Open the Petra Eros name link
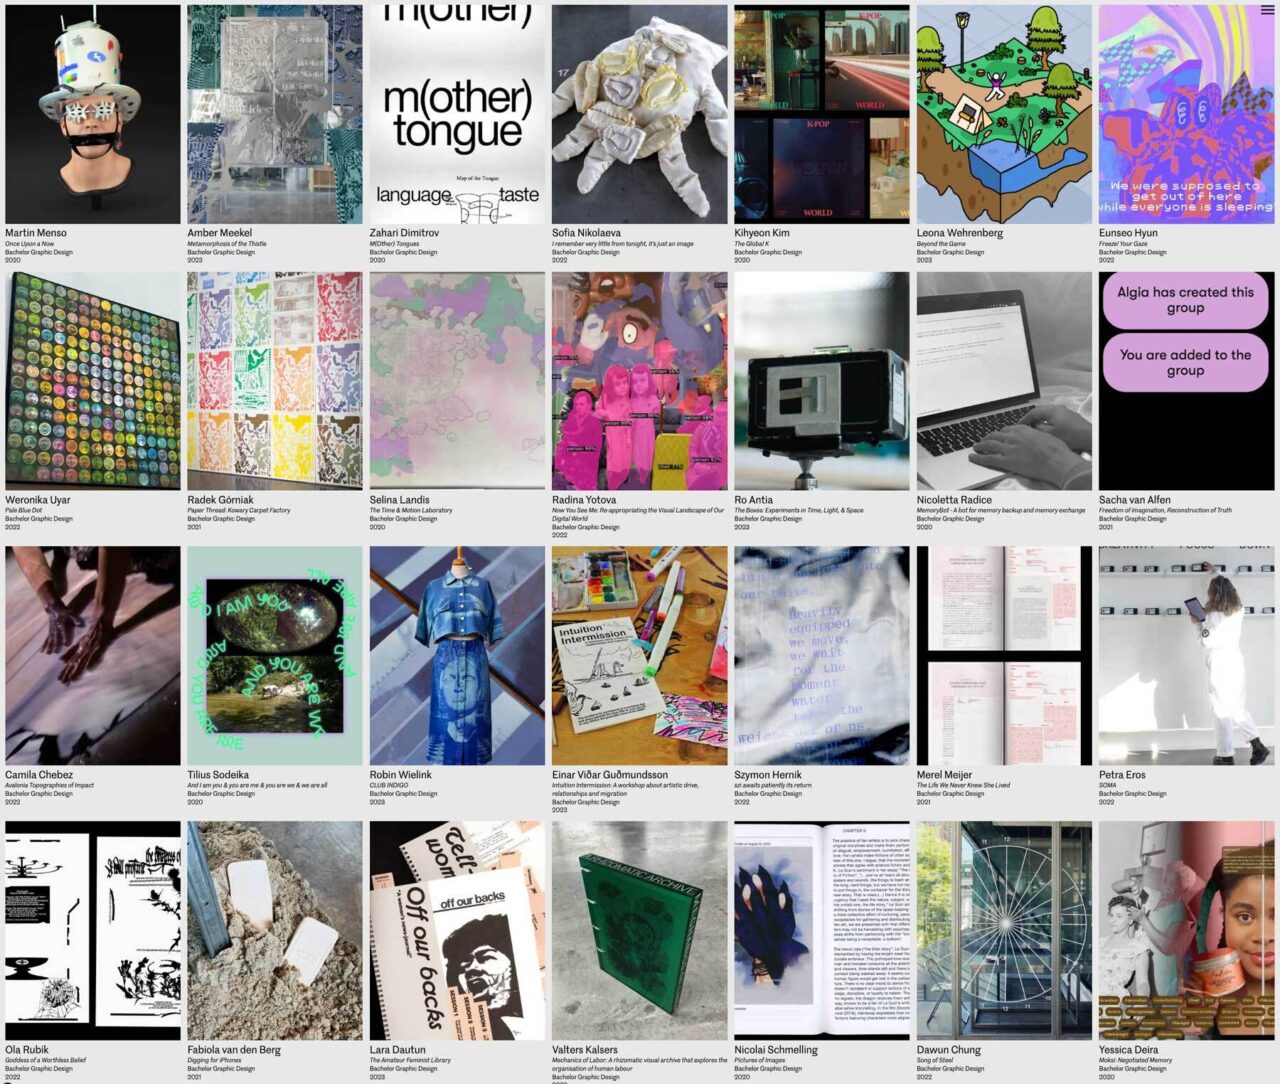The width and height of the screenshot is (1280, 1084). click(x=1122, y=775)
